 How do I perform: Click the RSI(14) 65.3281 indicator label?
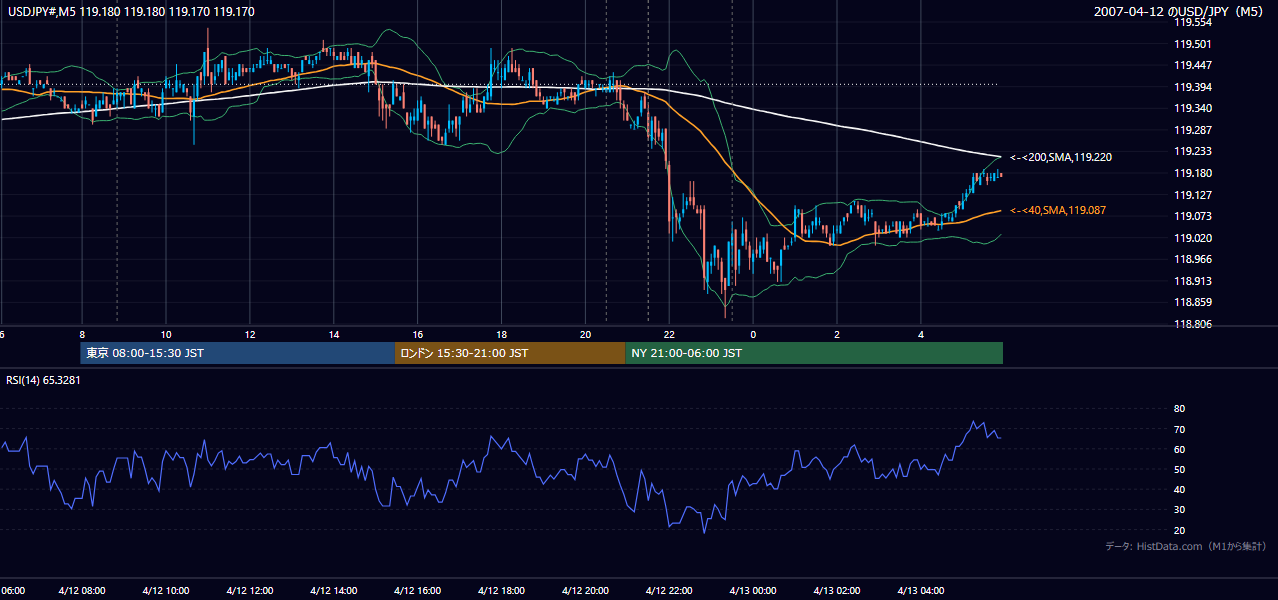[x=45, y=381]
